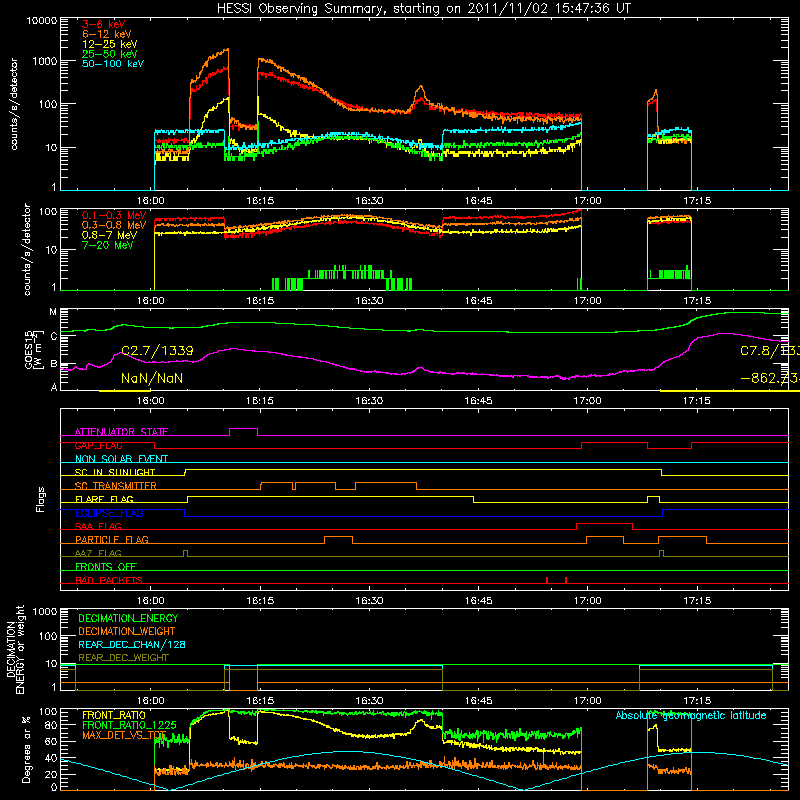Click the Flags axis title
The image size is (800, 800).
[x=40, y=499]
